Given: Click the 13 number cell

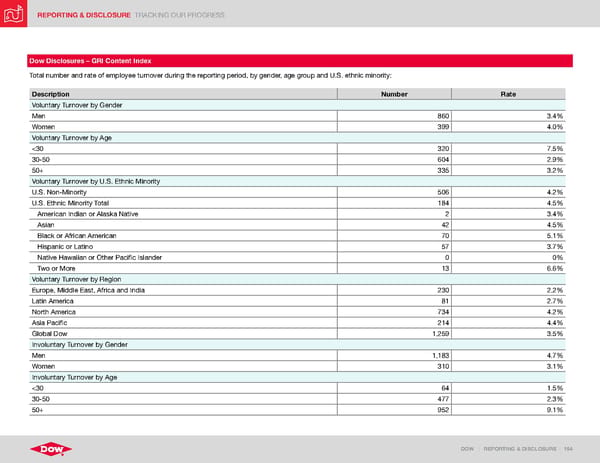Looking at the screenshot, I should 395,269.
